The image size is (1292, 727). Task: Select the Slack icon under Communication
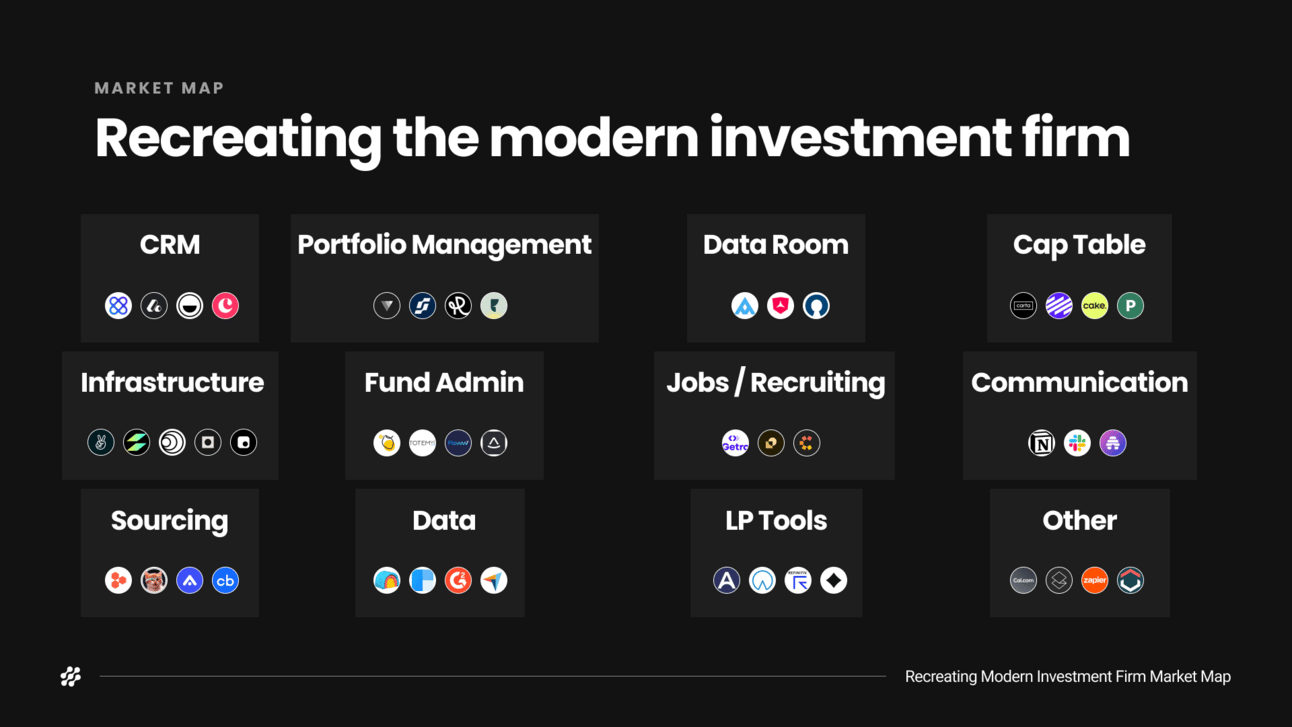point(1077,443)
